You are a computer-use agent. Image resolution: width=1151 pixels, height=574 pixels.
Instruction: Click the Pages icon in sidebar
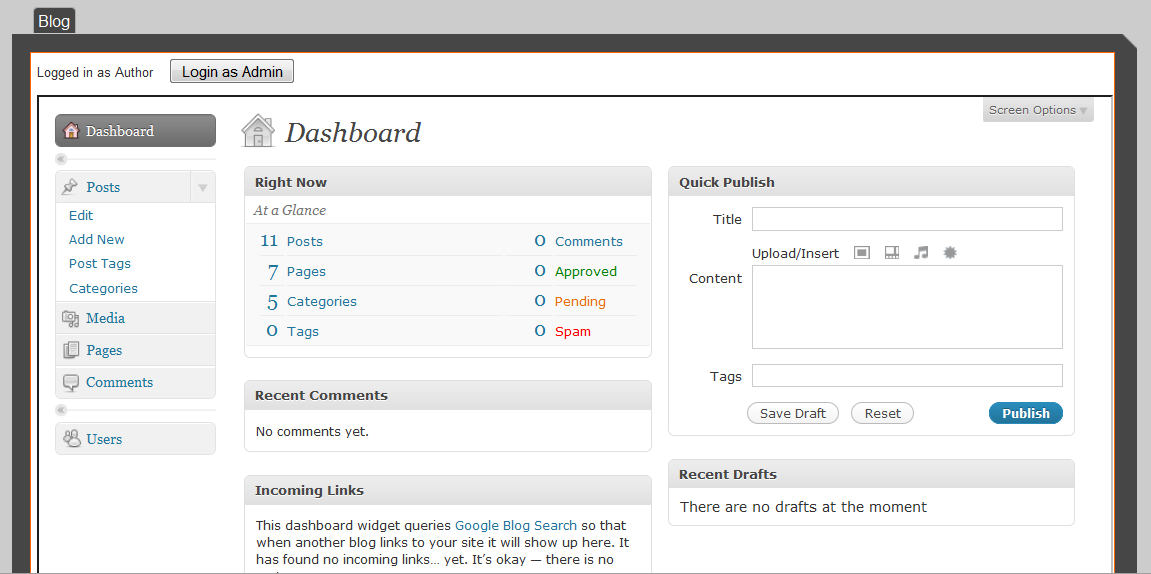coord(70,350)
